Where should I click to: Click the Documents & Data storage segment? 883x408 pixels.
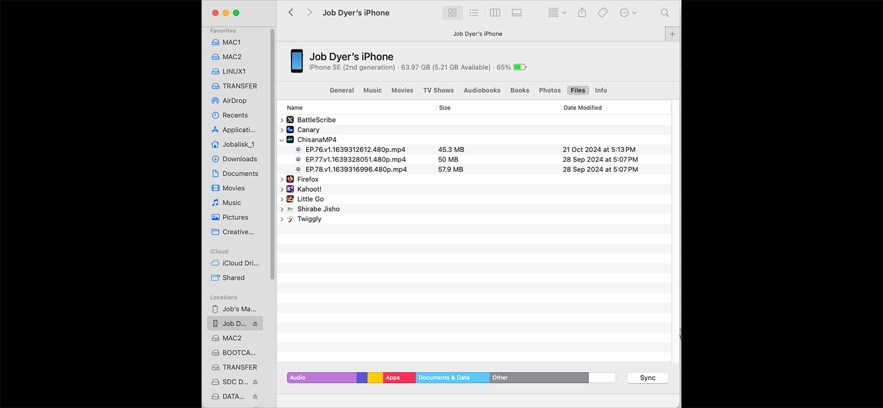point(453,378)
